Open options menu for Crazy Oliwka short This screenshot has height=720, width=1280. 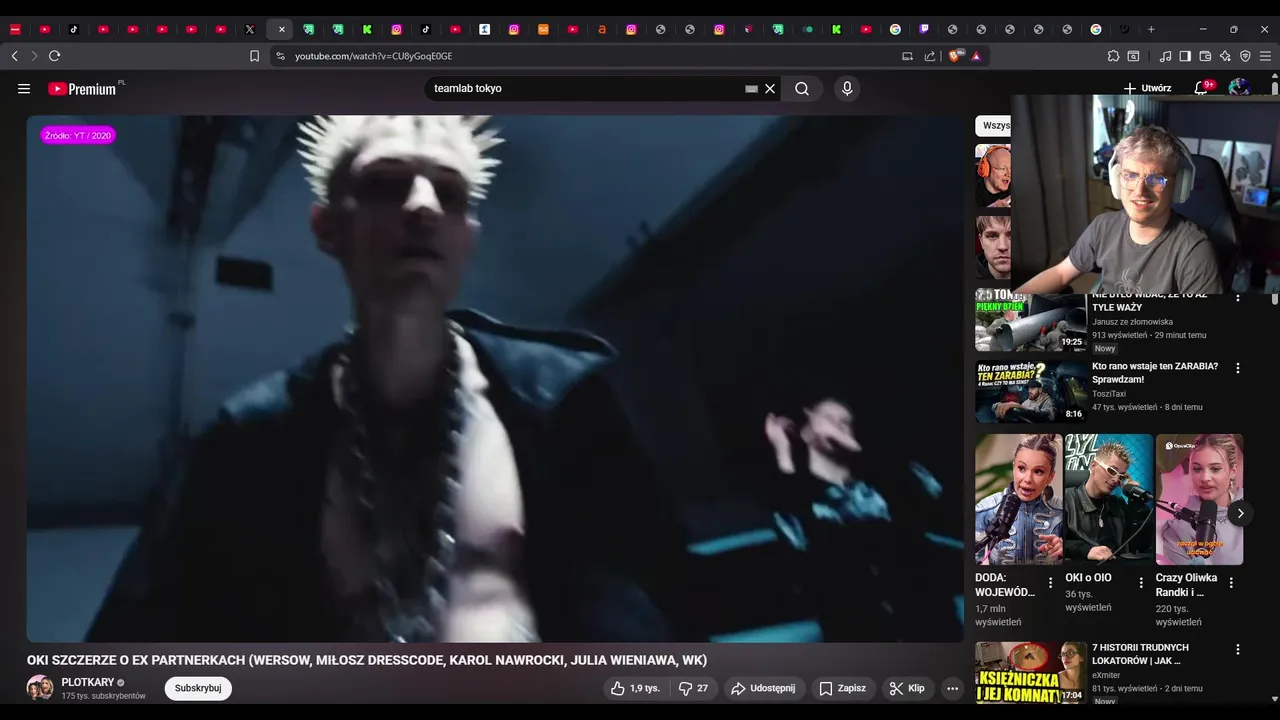[1231, 583]
